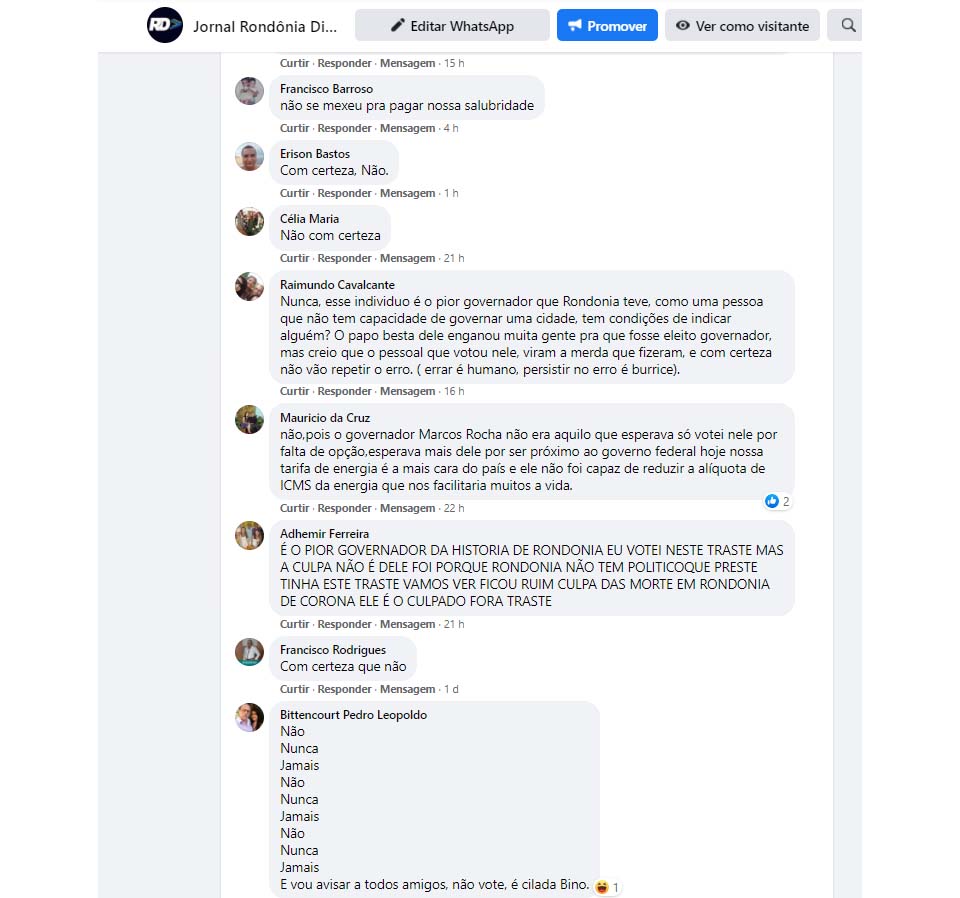Click Raimundo Cavalcante's name link

click(337, 285)
